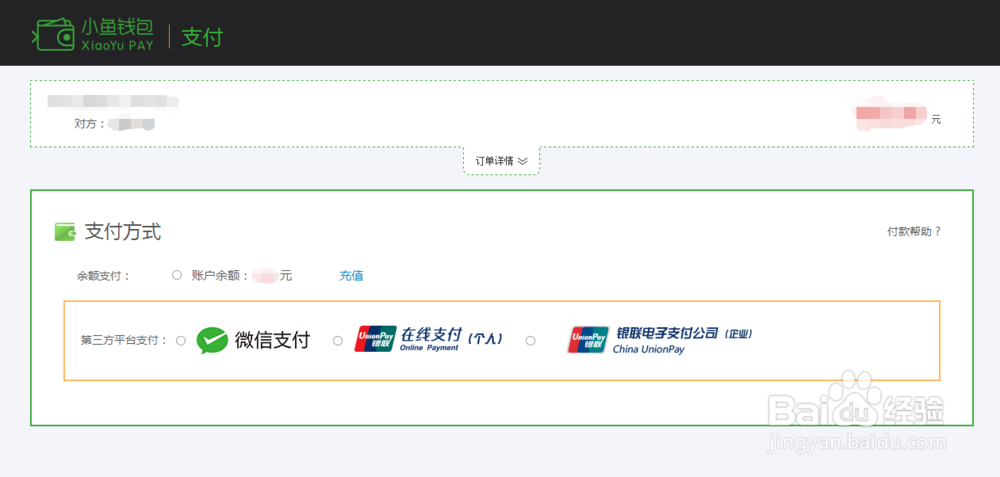Click the 银联电子支付公司 China UnionPay text
This screenshot has height=477, width=1000.
[x=683, y=340]
